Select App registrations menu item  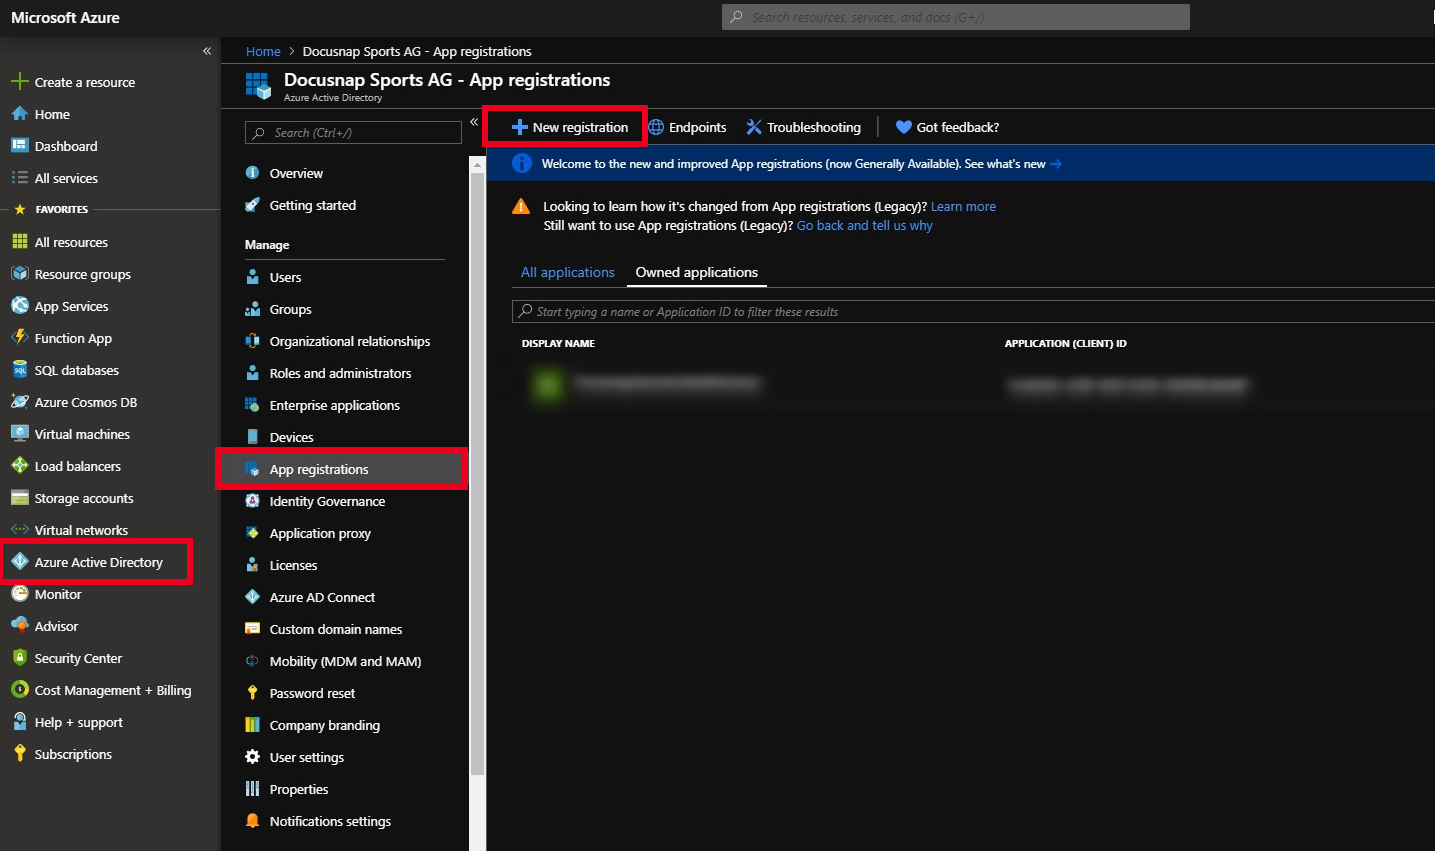click(342, 469)
